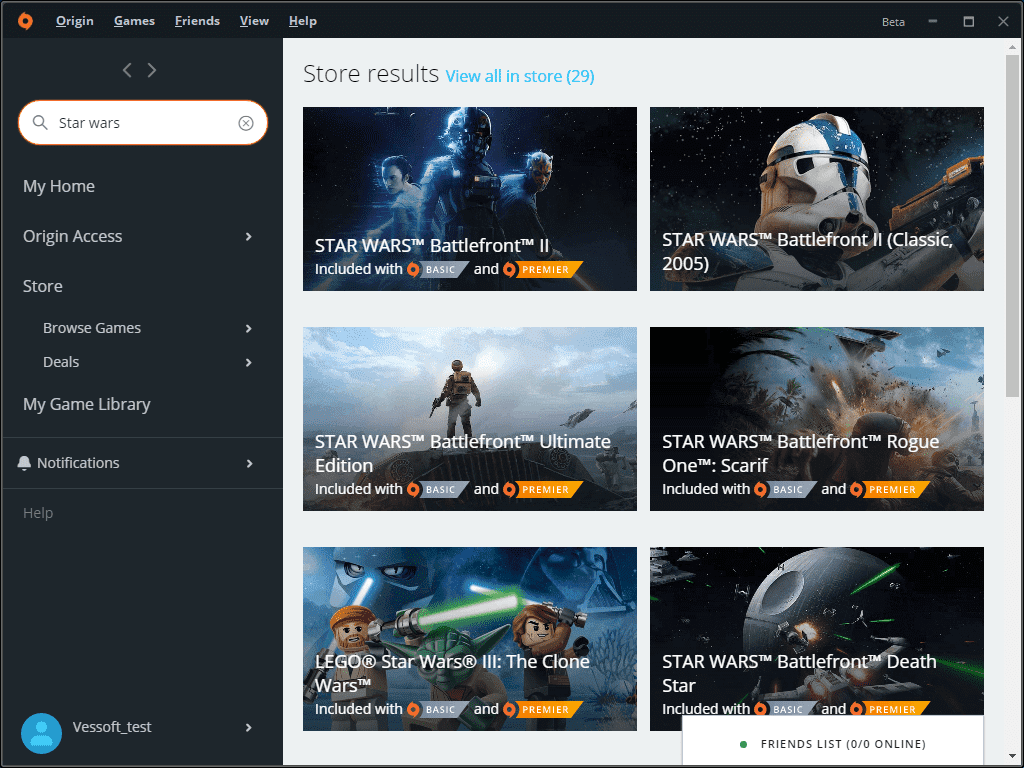The width and height of the screenshot is (1024, 768).
Task: Click Premier badge on LEGO Clone Wars card
Action: pos(542,709)
